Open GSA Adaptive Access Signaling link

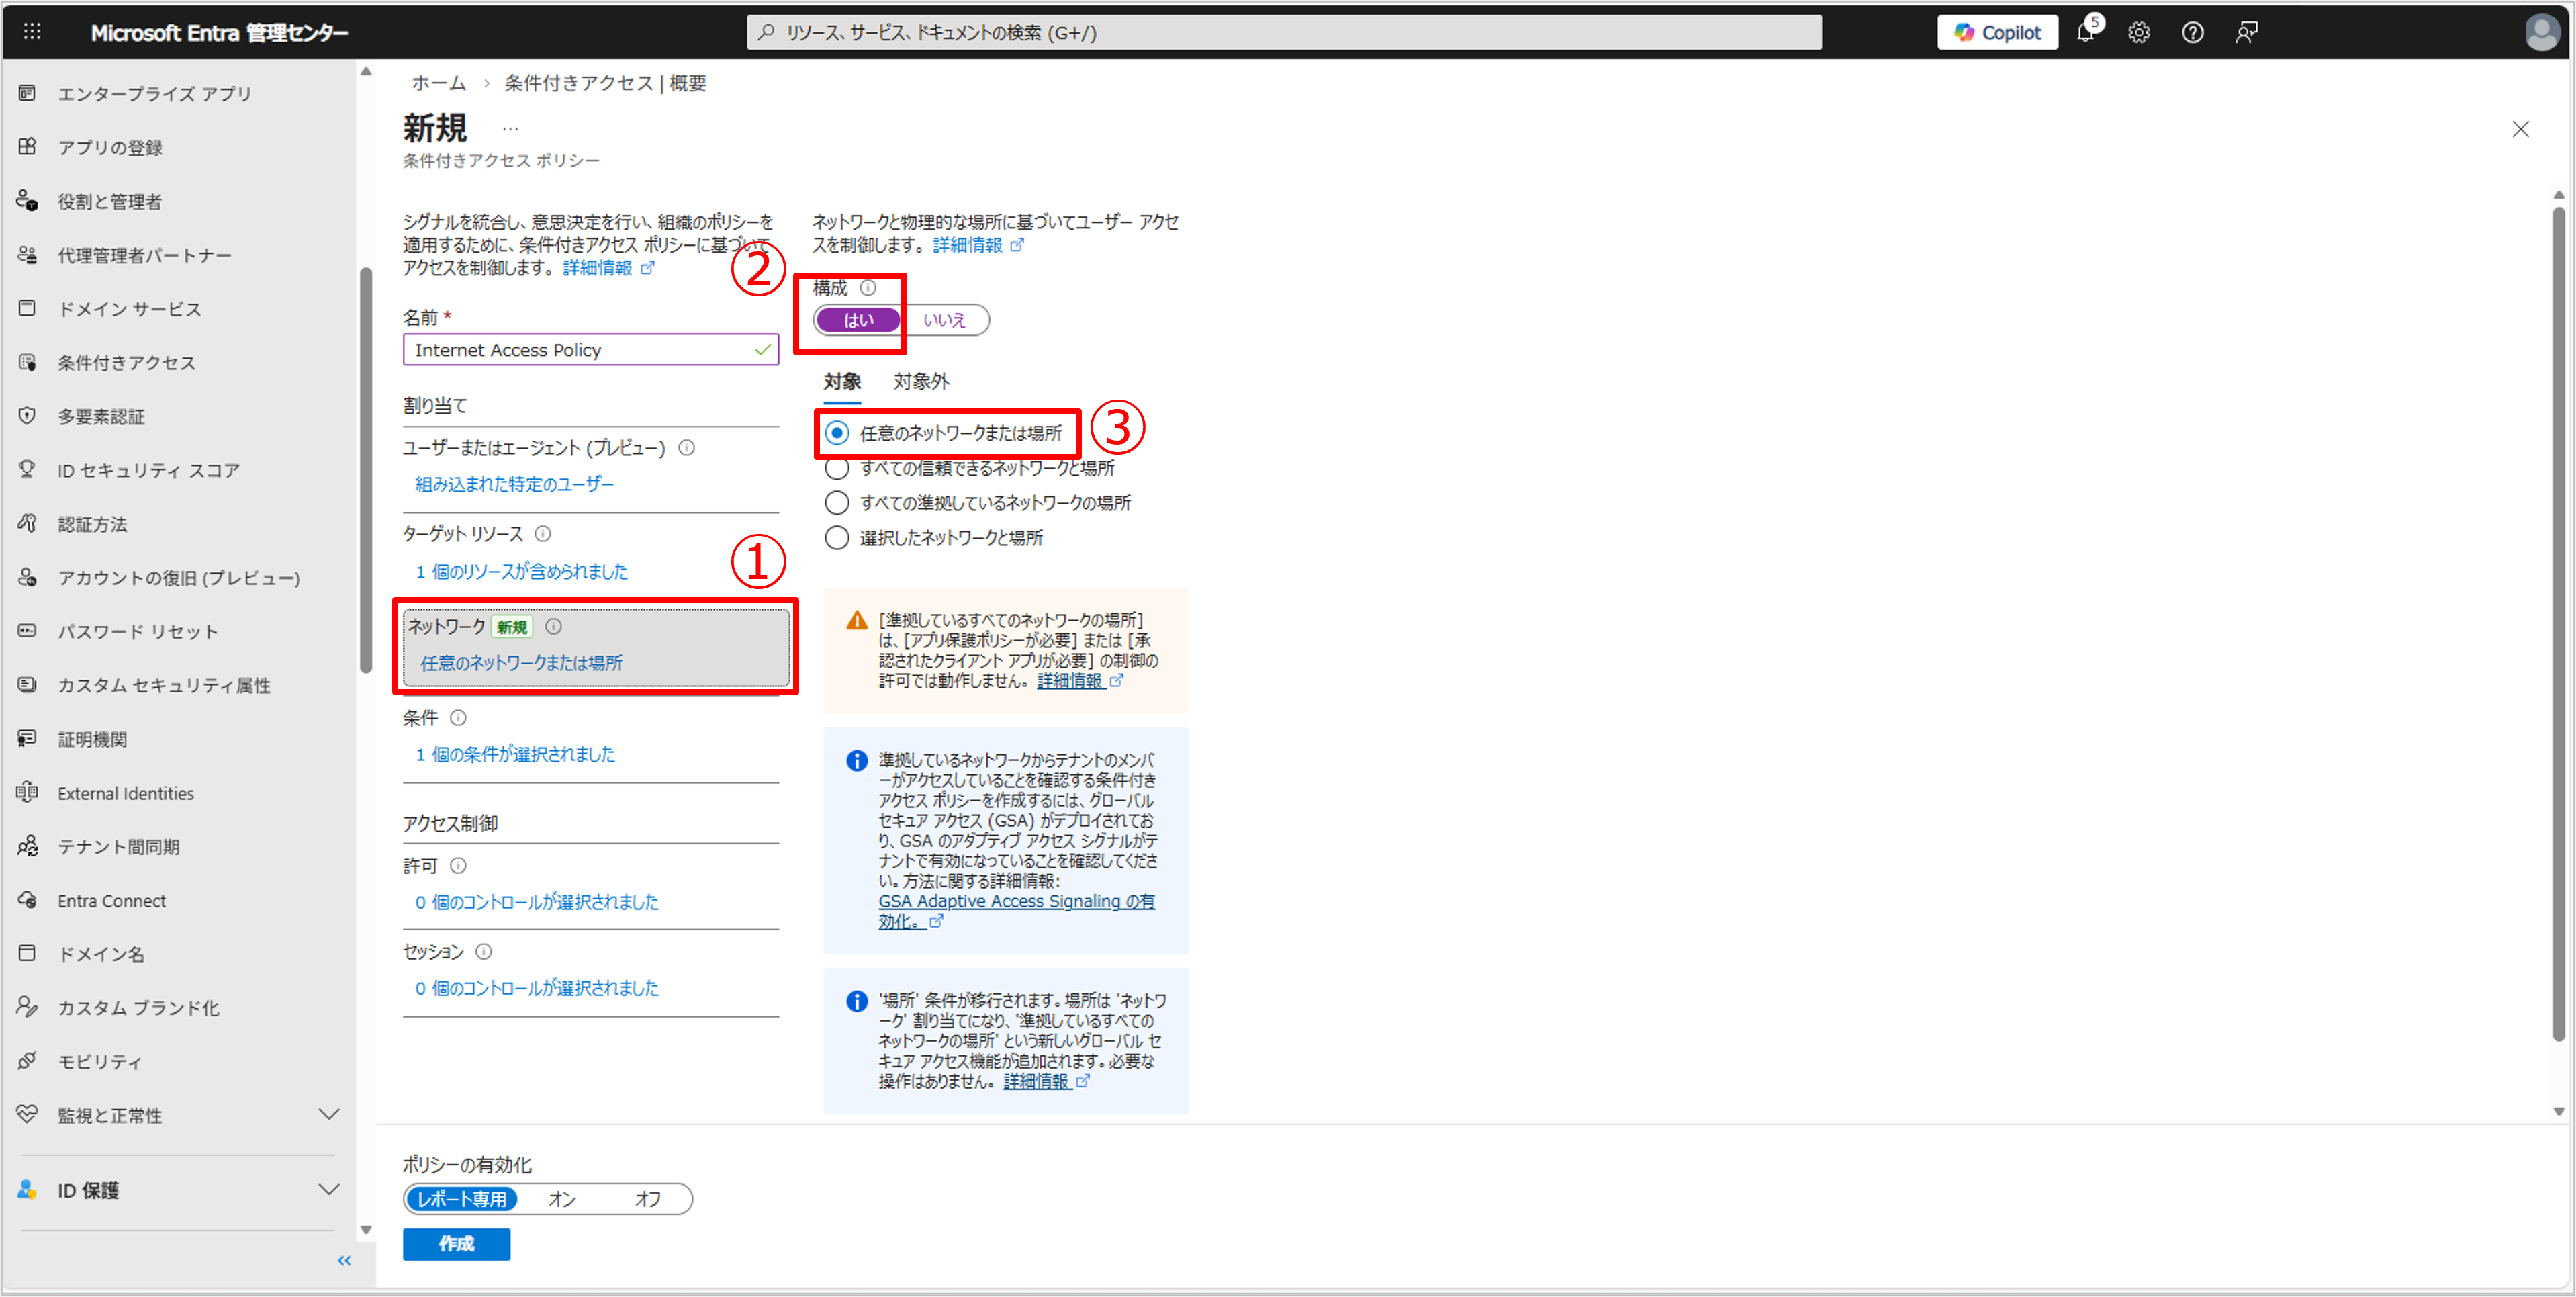(x=1015, y=901)
